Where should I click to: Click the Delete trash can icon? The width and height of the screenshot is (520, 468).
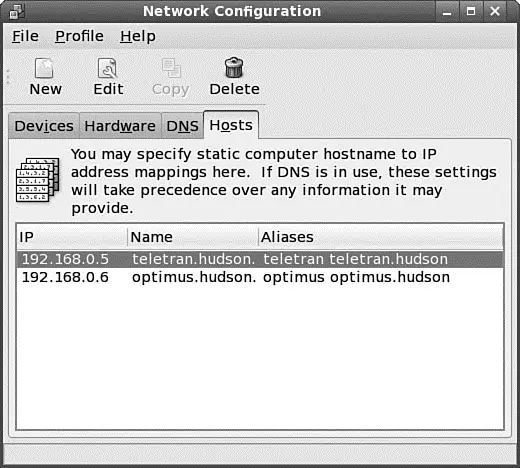(234, 67)
